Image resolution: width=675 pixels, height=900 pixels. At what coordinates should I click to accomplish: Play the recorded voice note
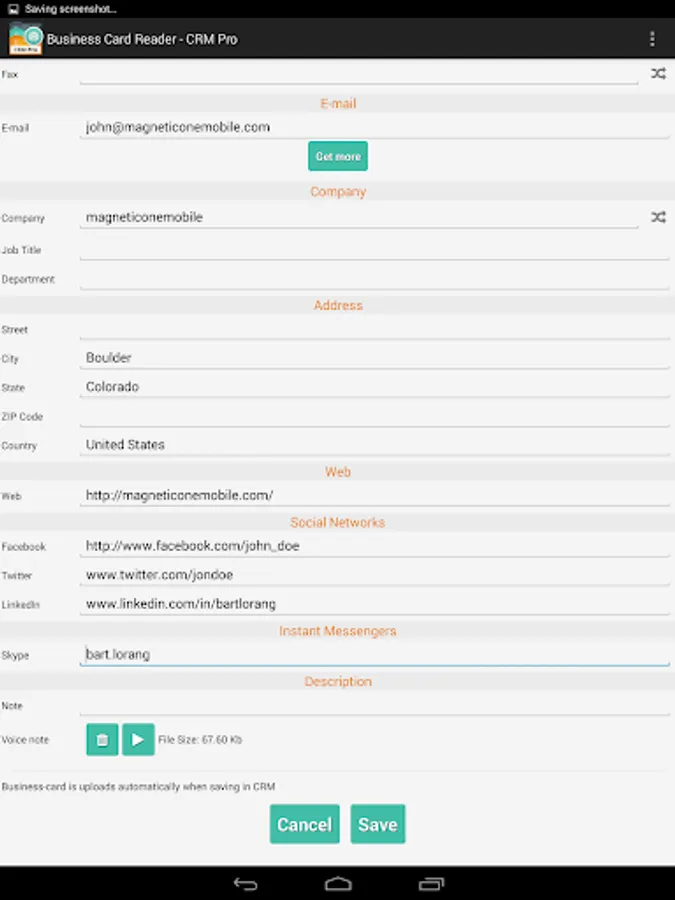138,739
